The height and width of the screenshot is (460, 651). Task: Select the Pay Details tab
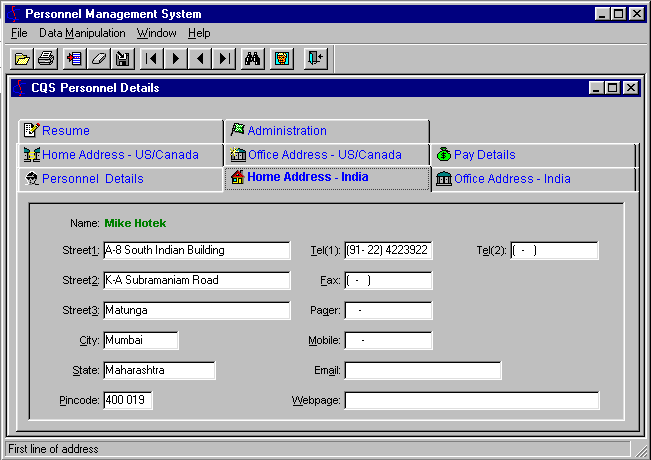484,155
